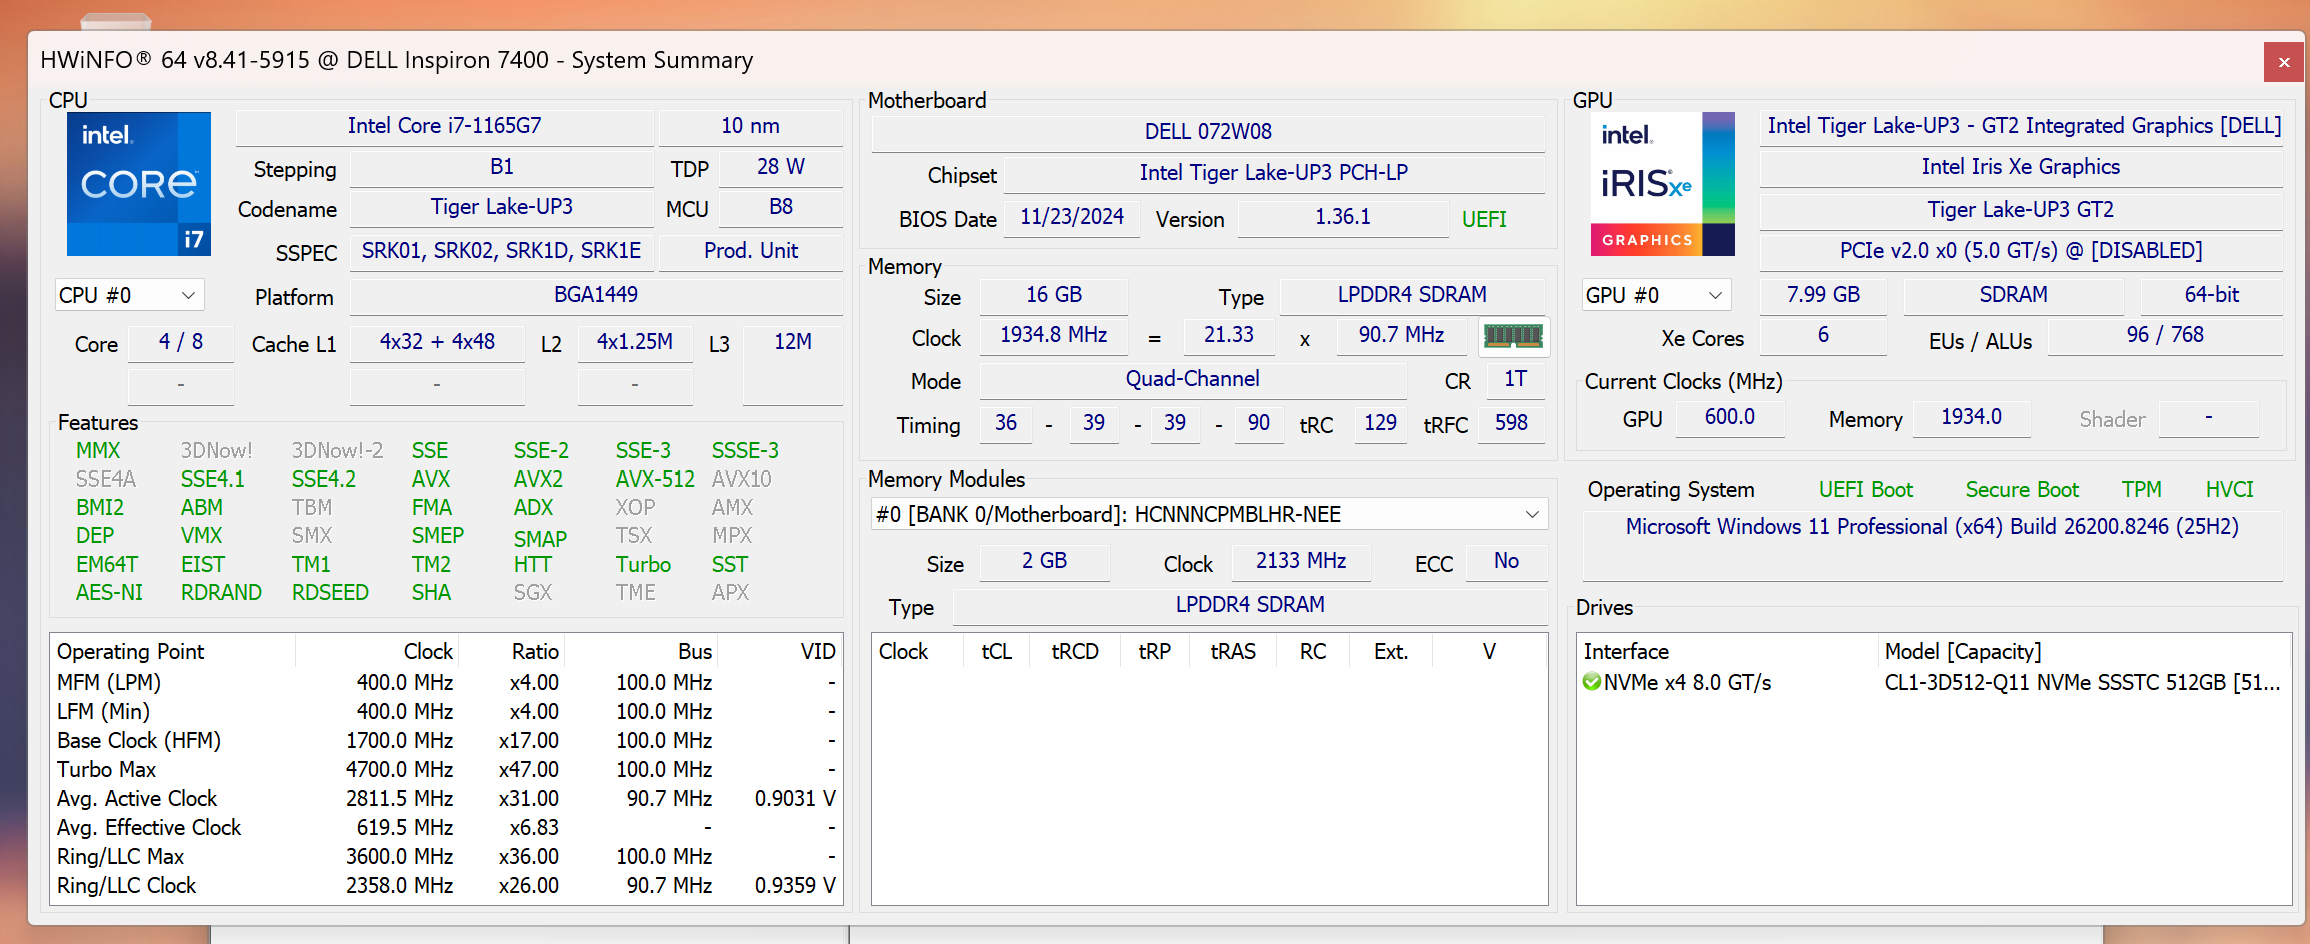Open the GPU #0 selector dropdown
The width and height of the screenshot is (2310, 944).
point(1656,295)
